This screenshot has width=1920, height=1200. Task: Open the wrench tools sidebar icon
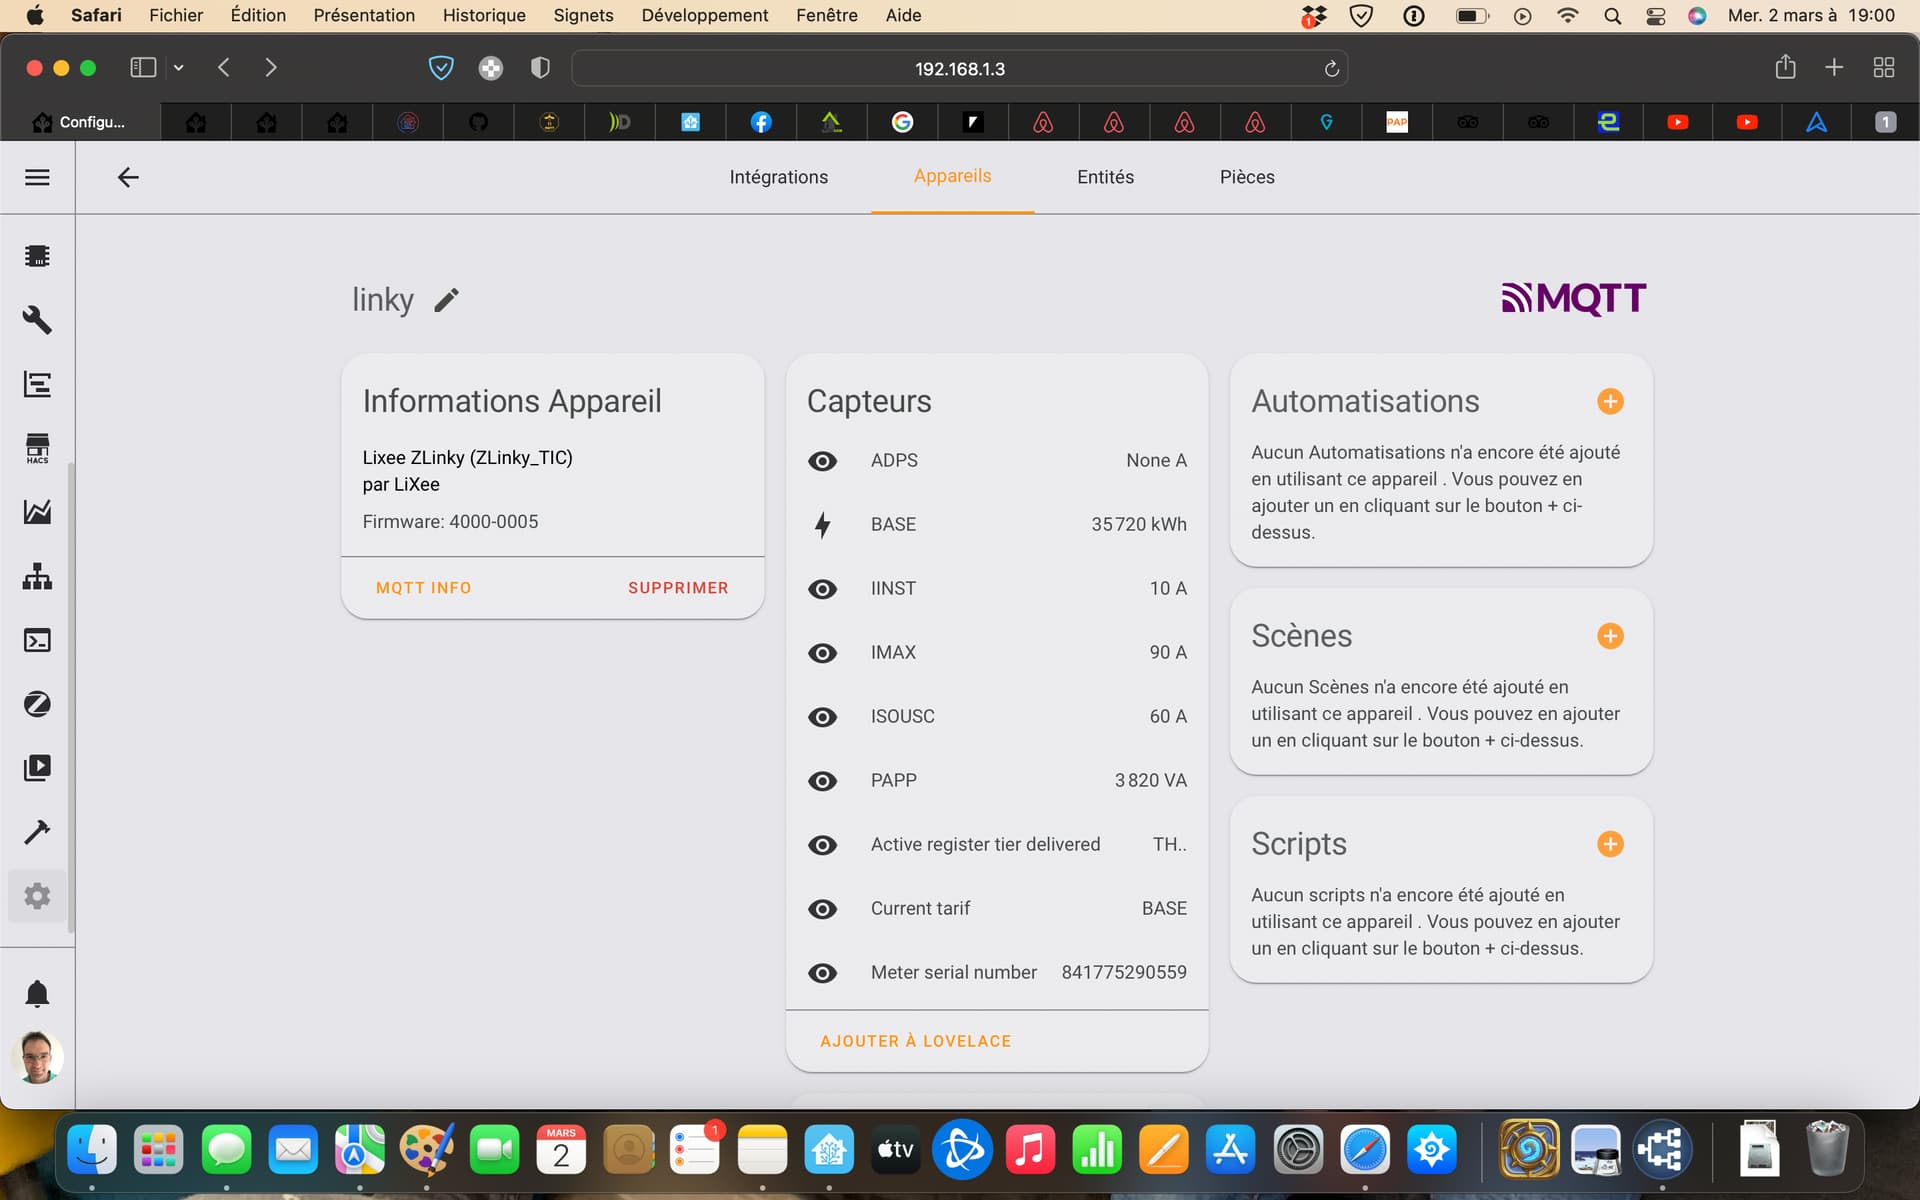(x=37, y=320)
